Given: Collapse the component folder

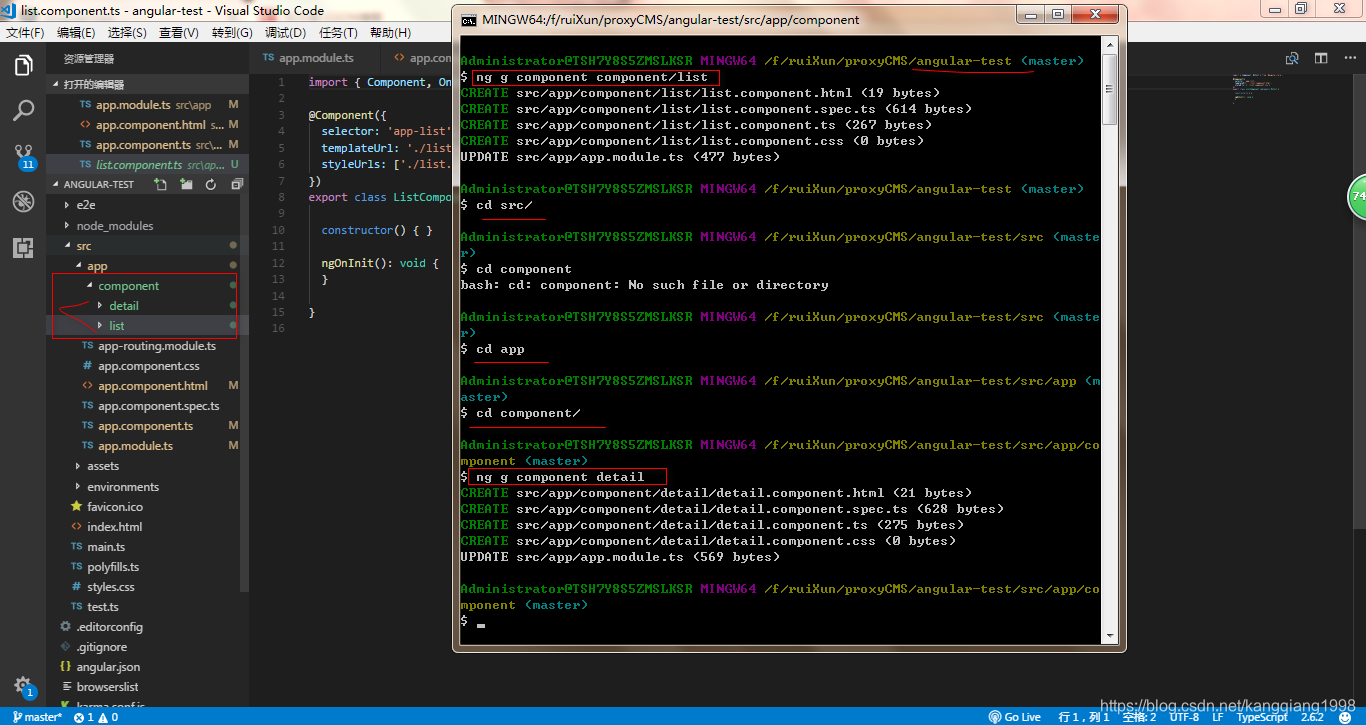Looking at the screenshot, I should click(x=128, y=286).
